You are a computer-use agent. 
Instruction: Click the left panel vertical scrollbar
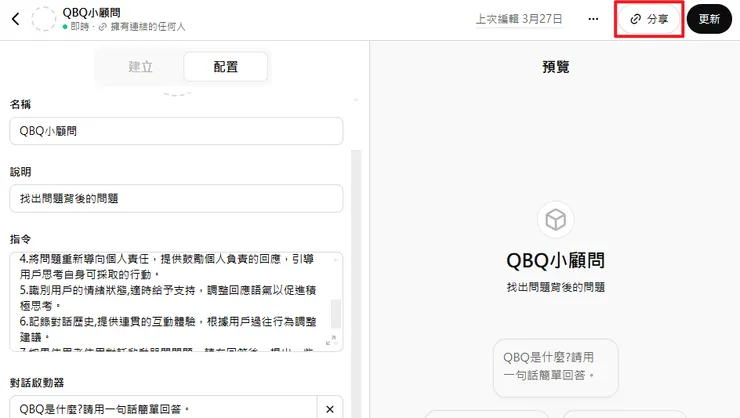pyautogui.click(x=356, y=283)
